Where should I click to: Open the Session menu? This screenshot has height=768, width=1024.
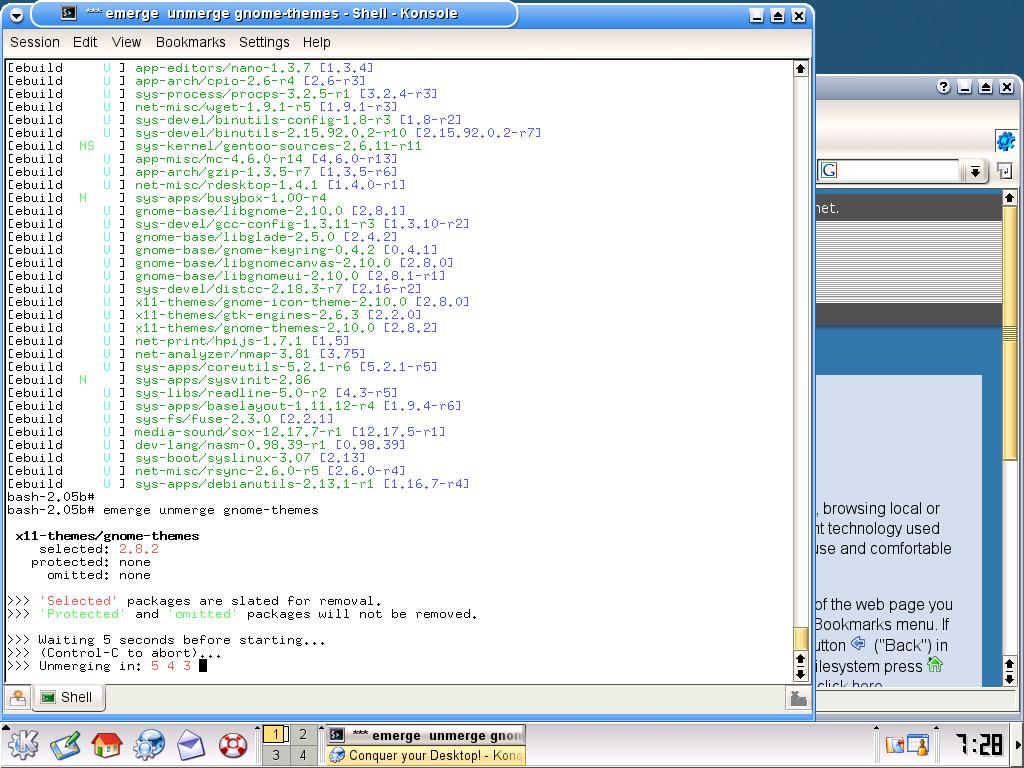[x=35, y=42]
